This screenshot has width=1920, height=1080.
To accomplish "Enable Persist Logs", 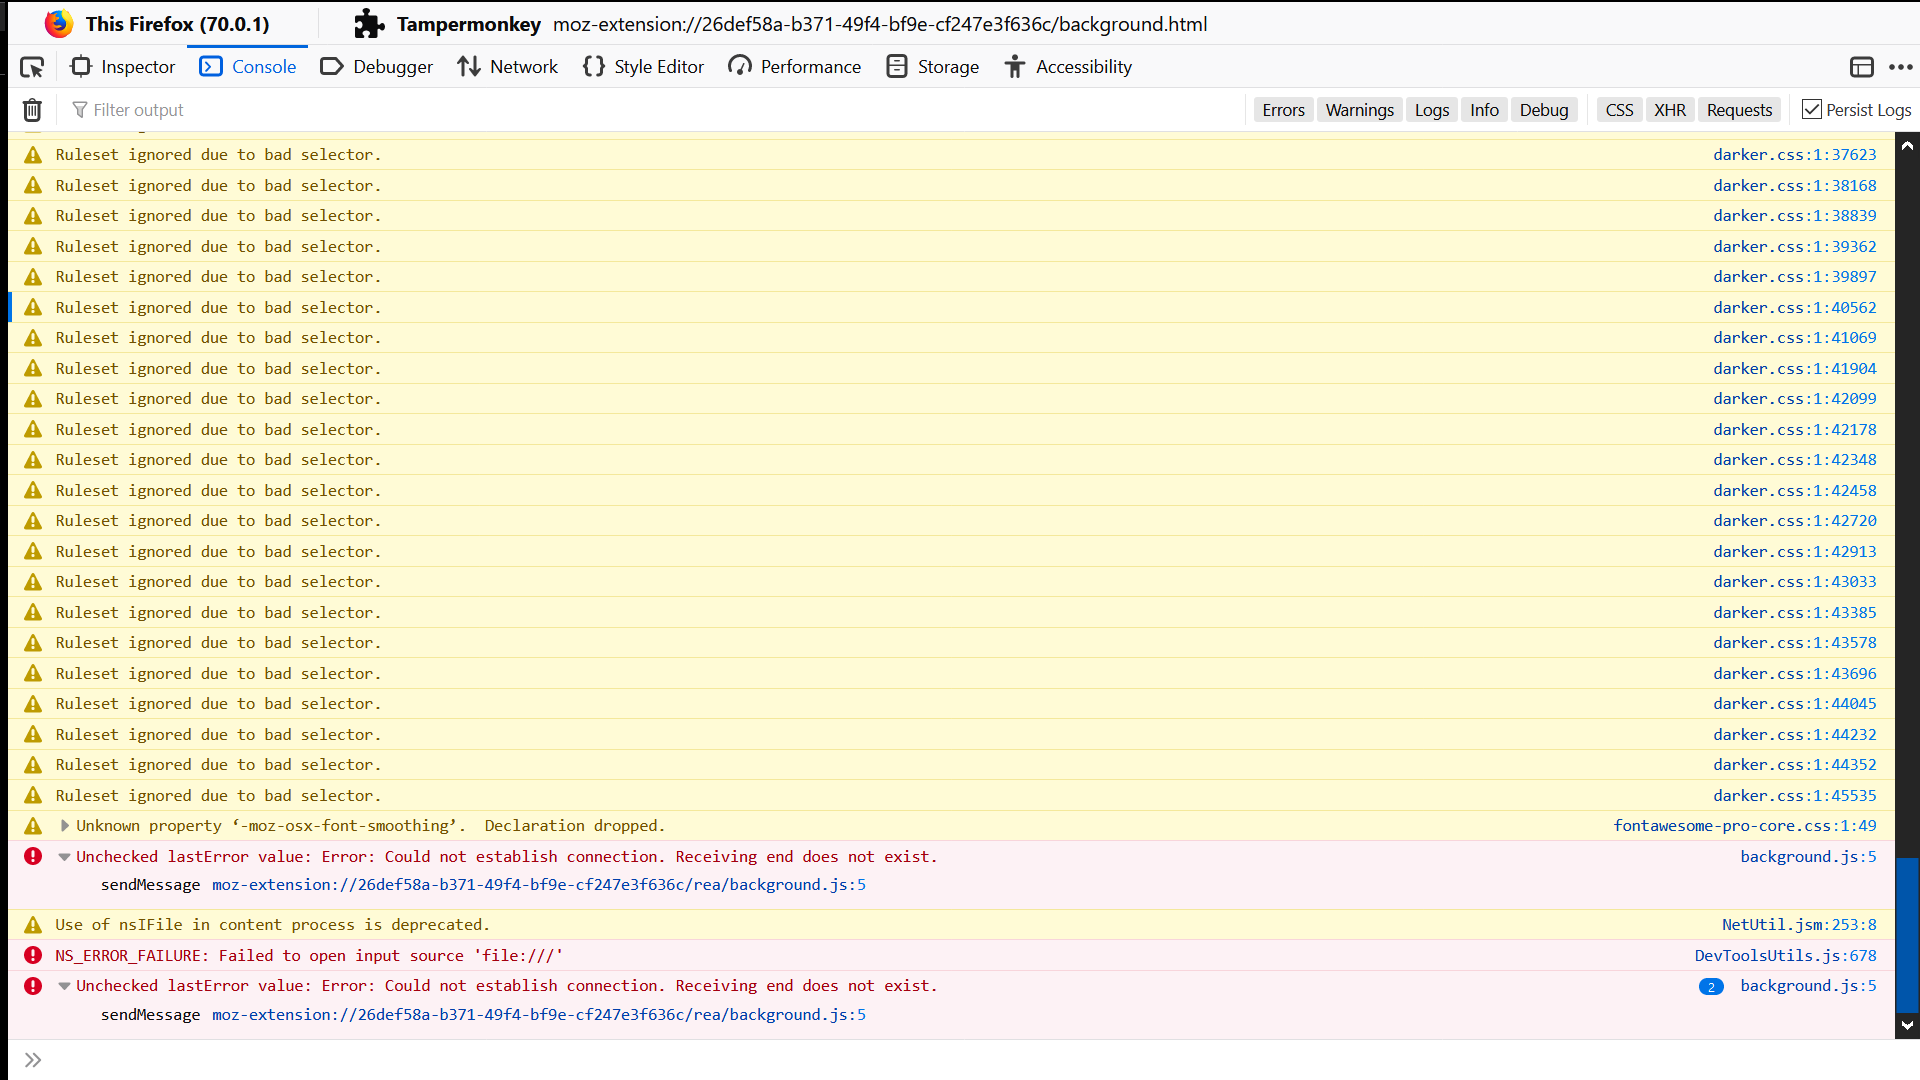I will (x=1812, y=110).
